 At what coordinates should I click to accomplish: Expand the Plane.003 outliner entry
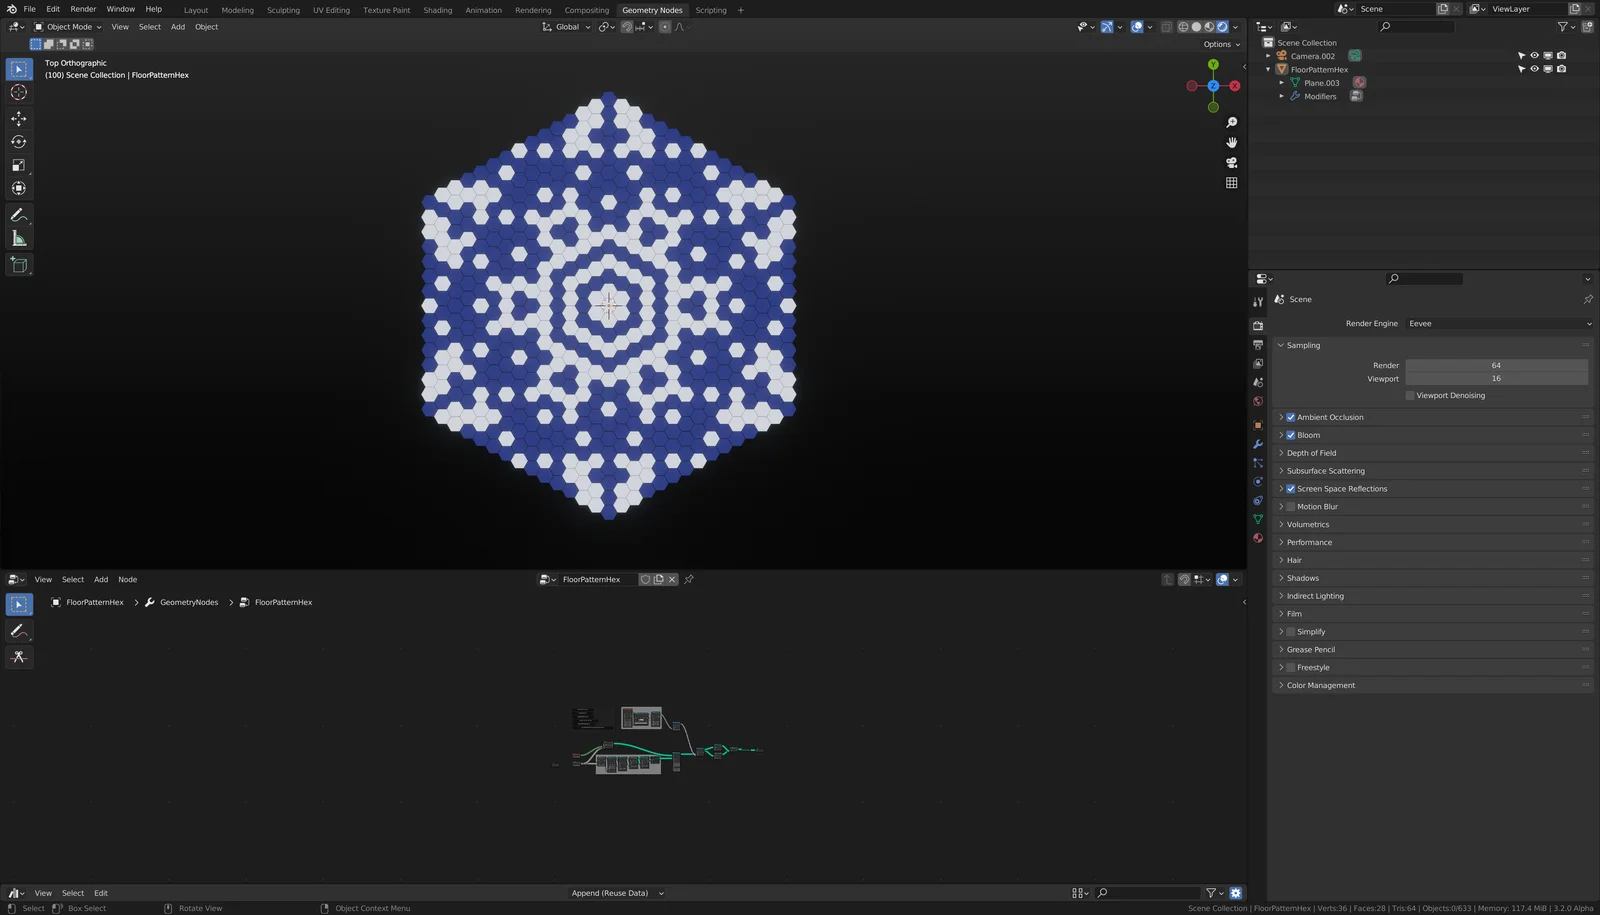coord(1282,83)
